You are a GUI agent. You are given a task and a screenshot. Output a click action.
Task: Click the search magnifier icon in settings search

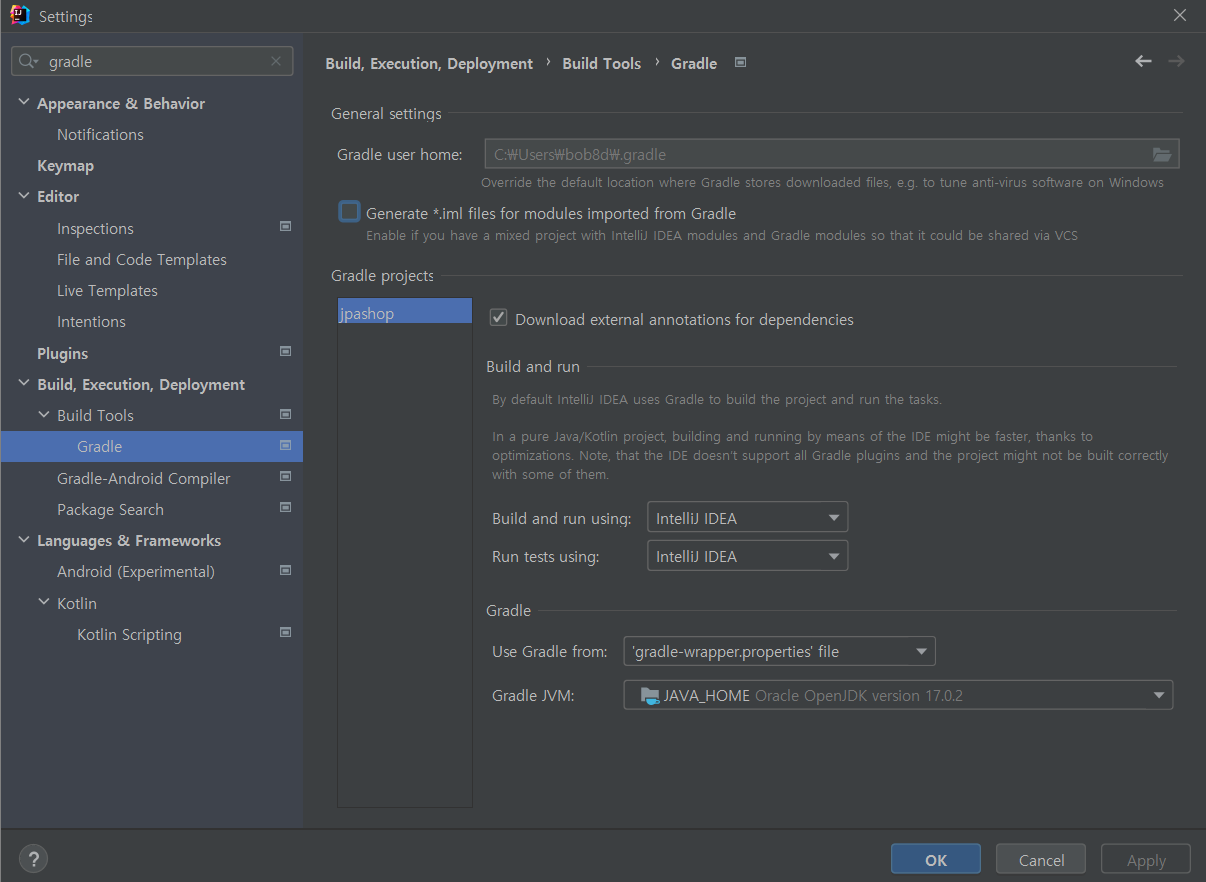(28, 62)
